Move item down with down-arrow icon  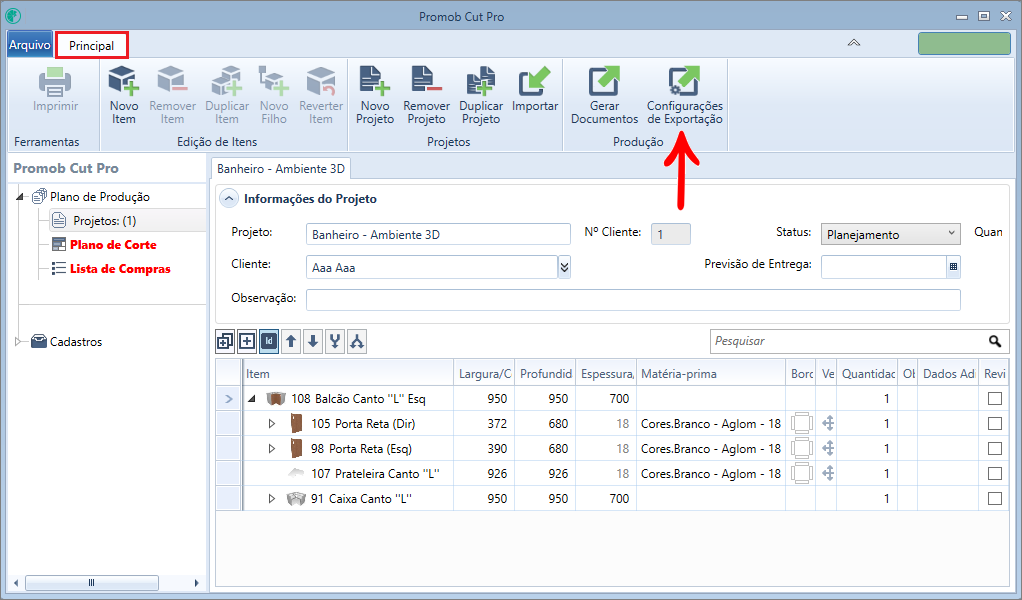[x=313, y=341]
